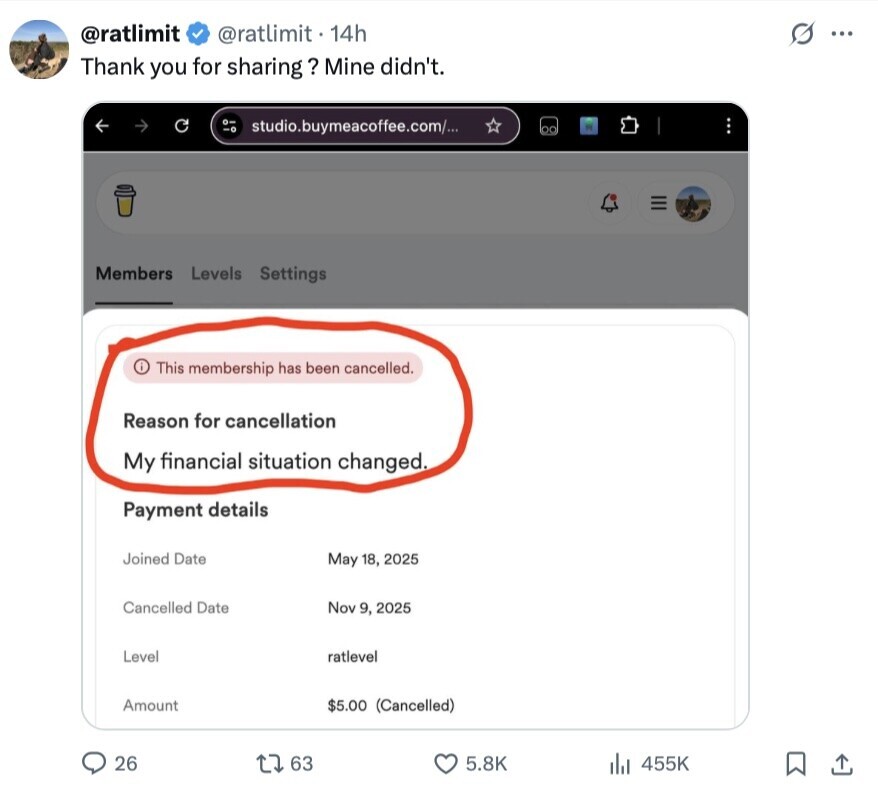Star the page in address bar
Viewport: 878px width, 792px height.
point(493,126)
